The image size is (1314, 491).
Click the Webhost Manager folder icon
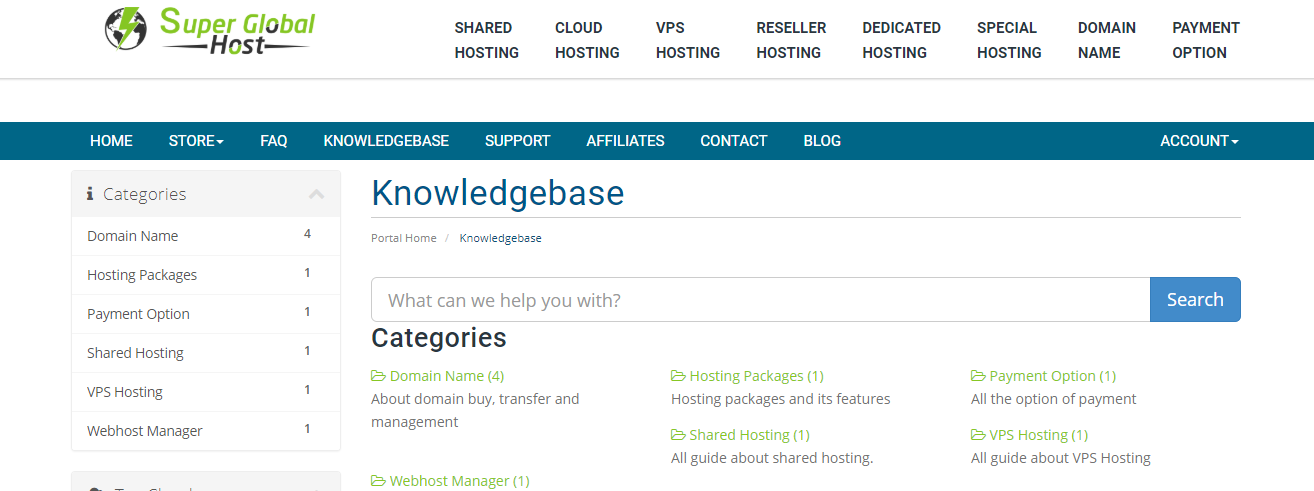pos(378,481)
